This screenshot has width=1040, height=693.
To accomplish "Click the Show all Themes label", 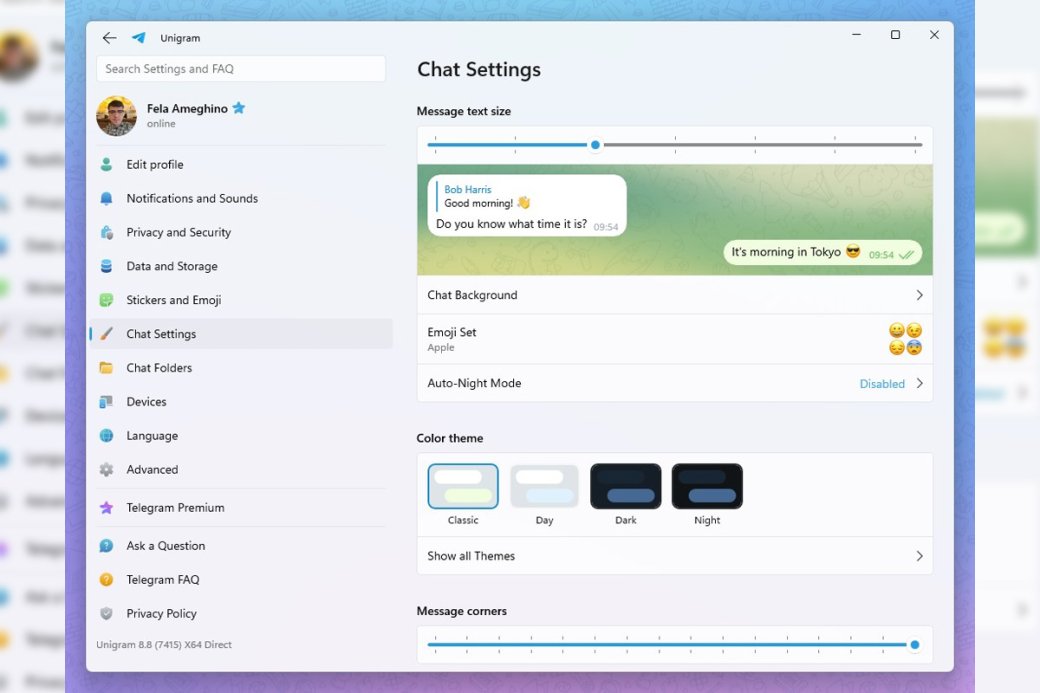I will click(471, 556).
